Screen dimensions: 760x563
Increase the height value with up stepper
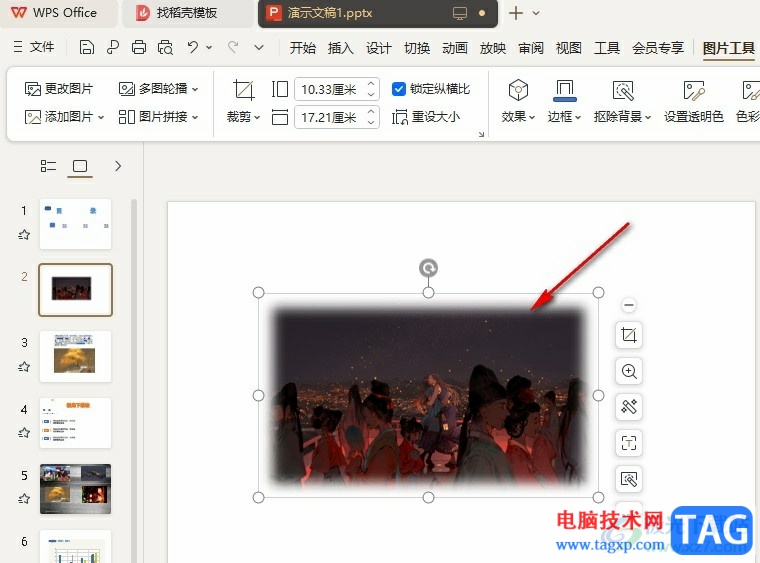click(x=371, y=83)
